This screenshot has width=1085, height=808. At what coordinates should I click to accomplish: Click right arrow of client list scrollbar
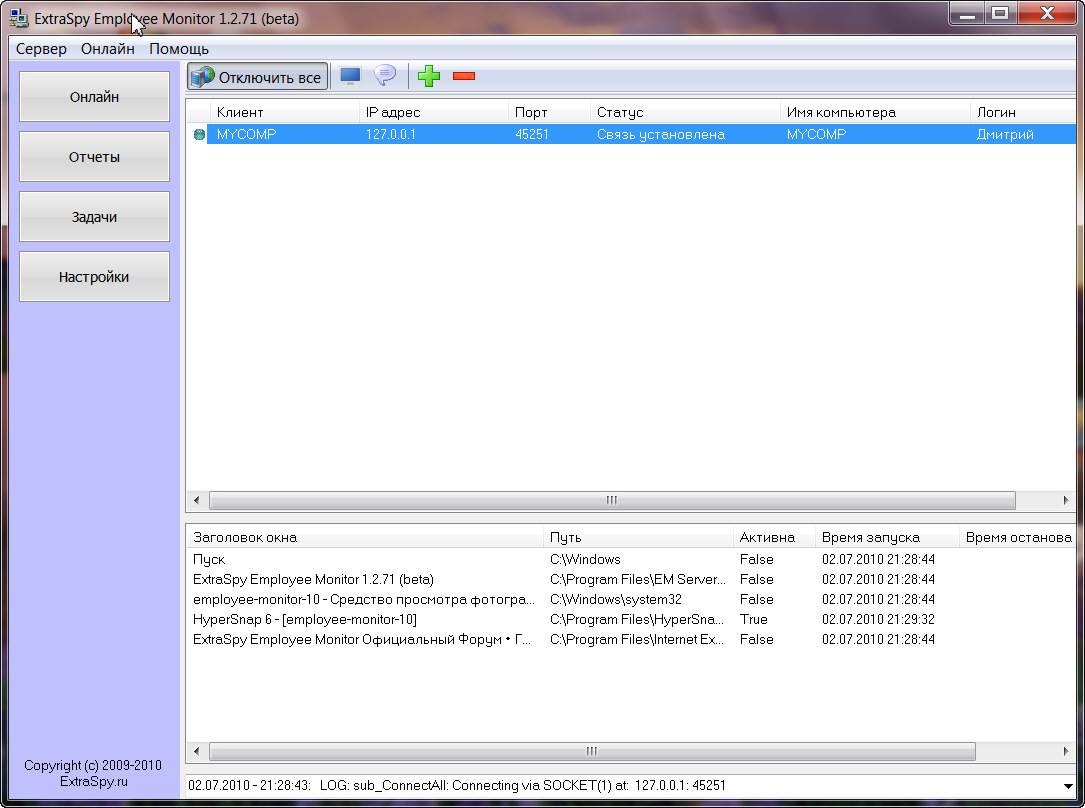[x=1067, y=500]
